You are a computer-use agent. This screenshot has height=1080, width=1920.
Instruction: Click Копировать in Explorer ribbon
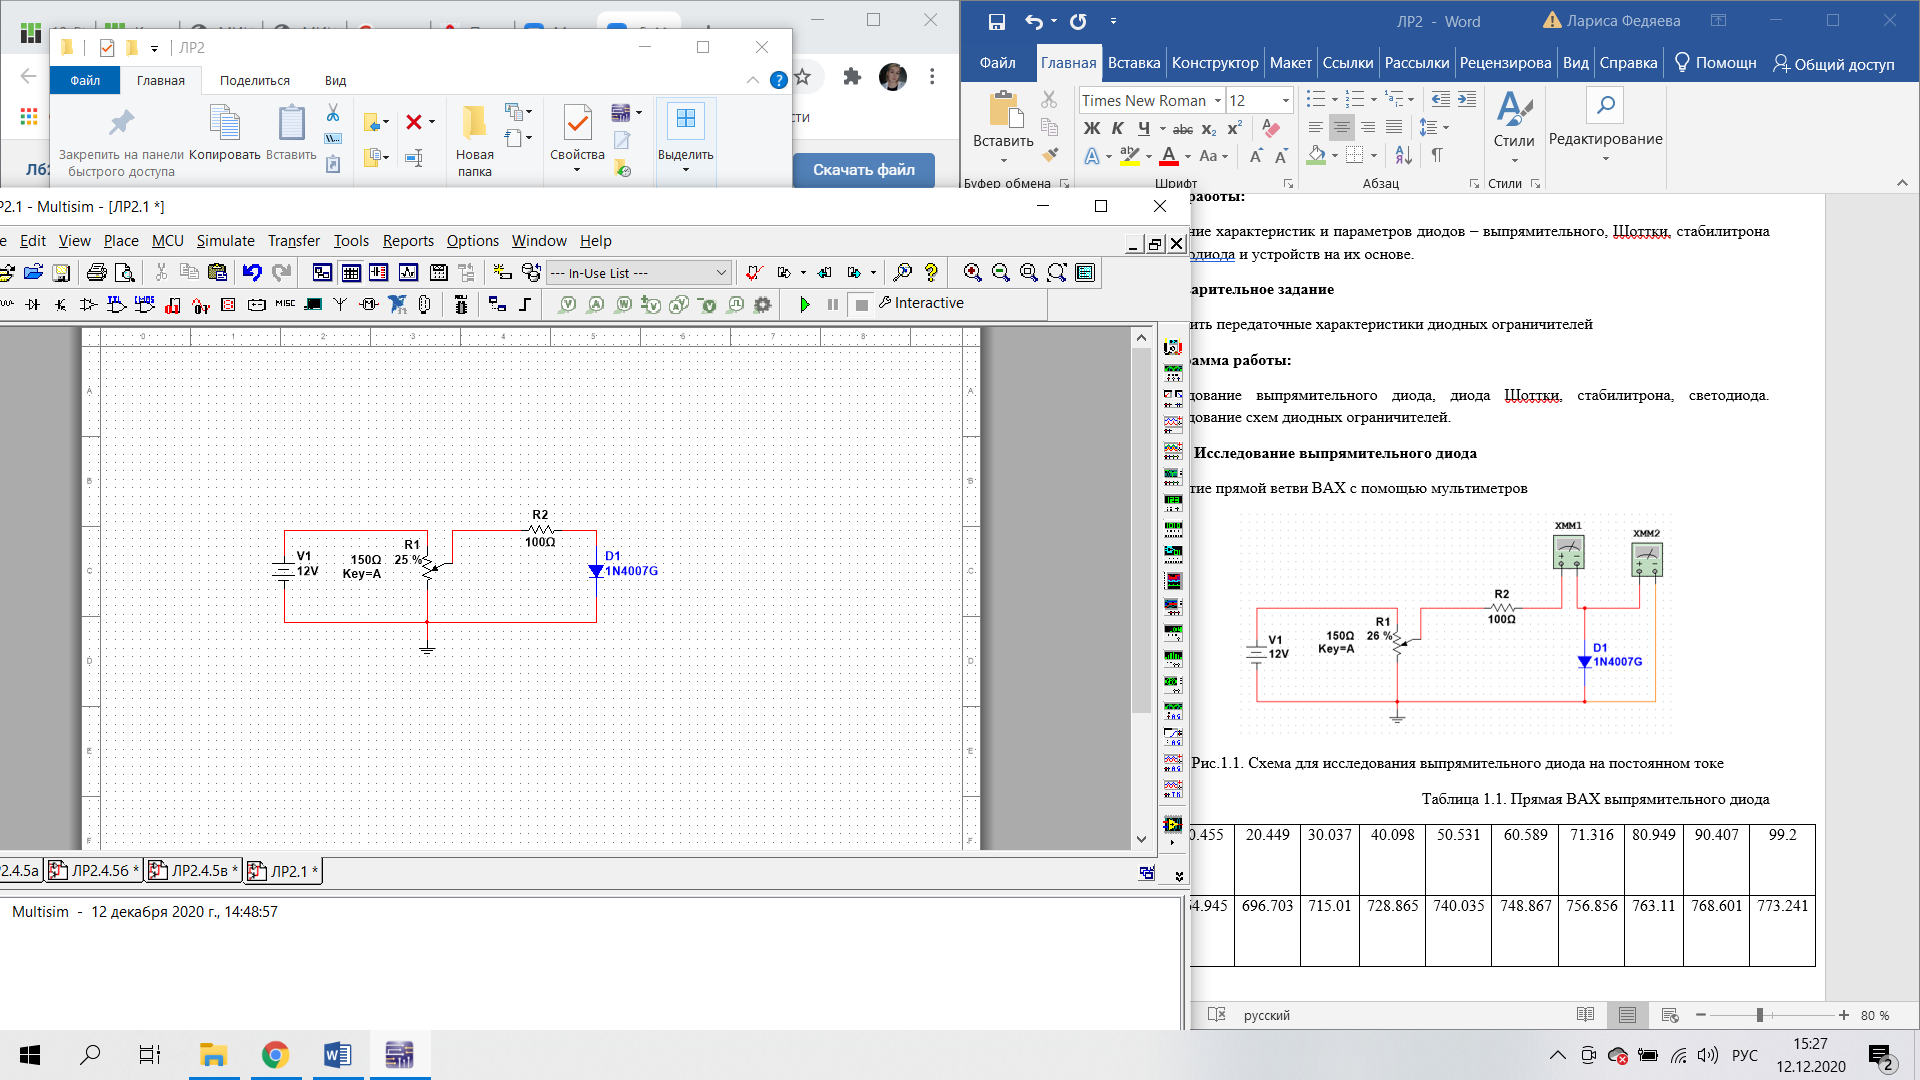click(225, 135)
